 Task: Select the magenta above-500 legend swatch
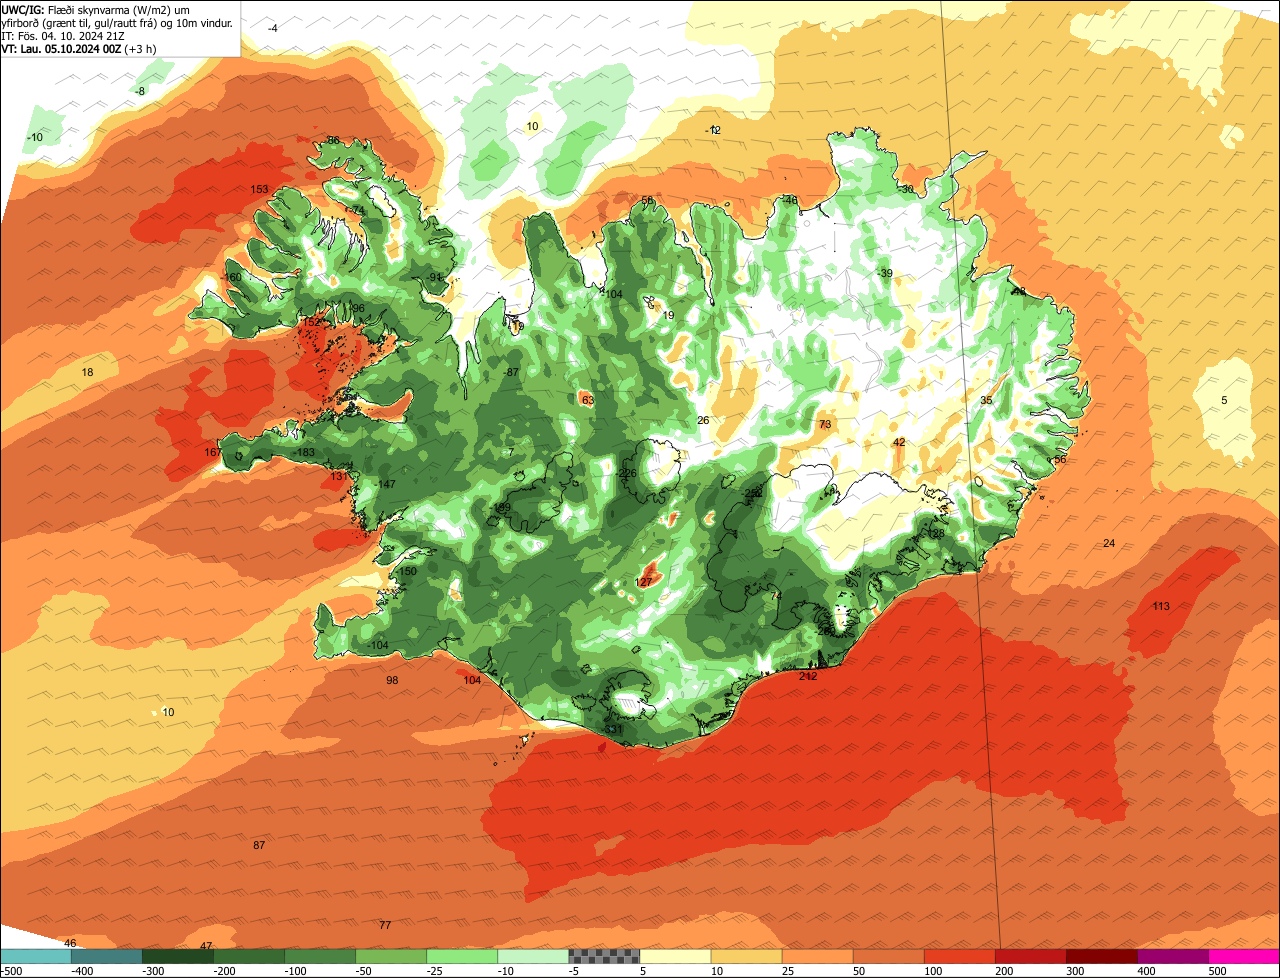coord(1244,957)
